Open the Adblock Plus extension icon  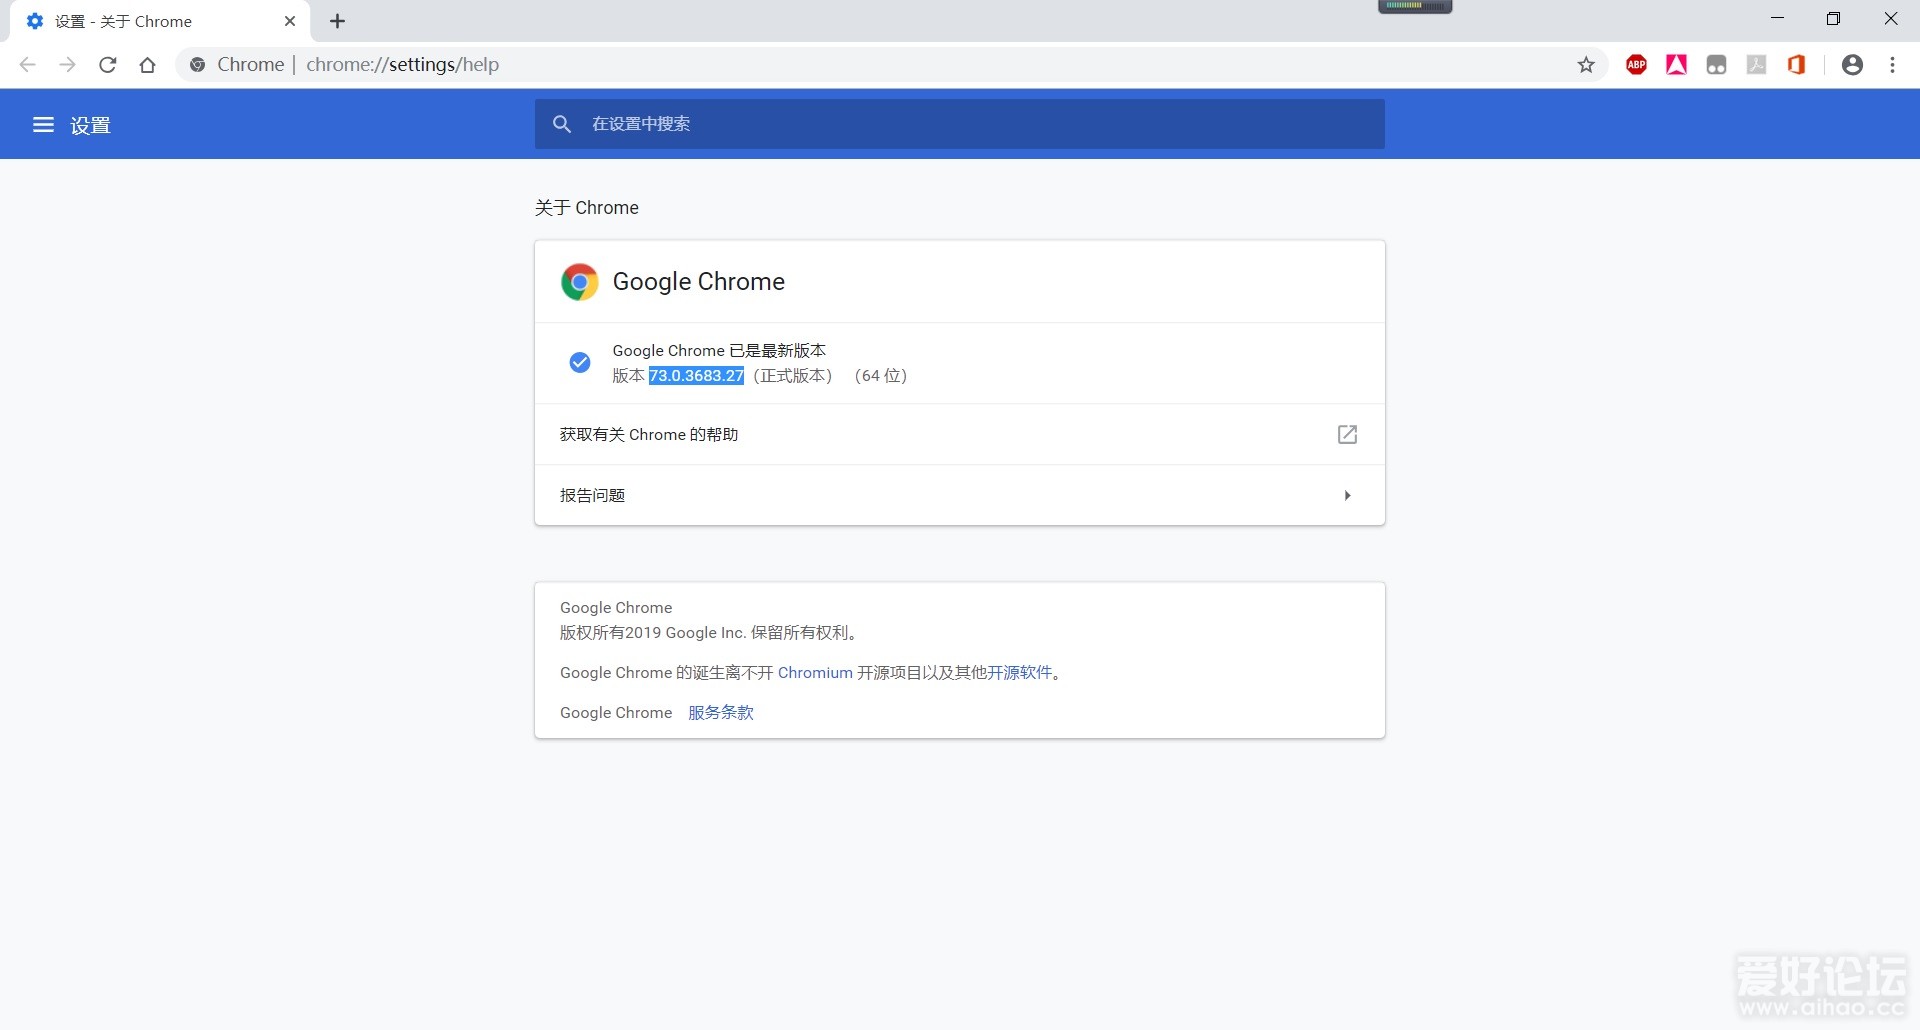[x=1637, y=65]
